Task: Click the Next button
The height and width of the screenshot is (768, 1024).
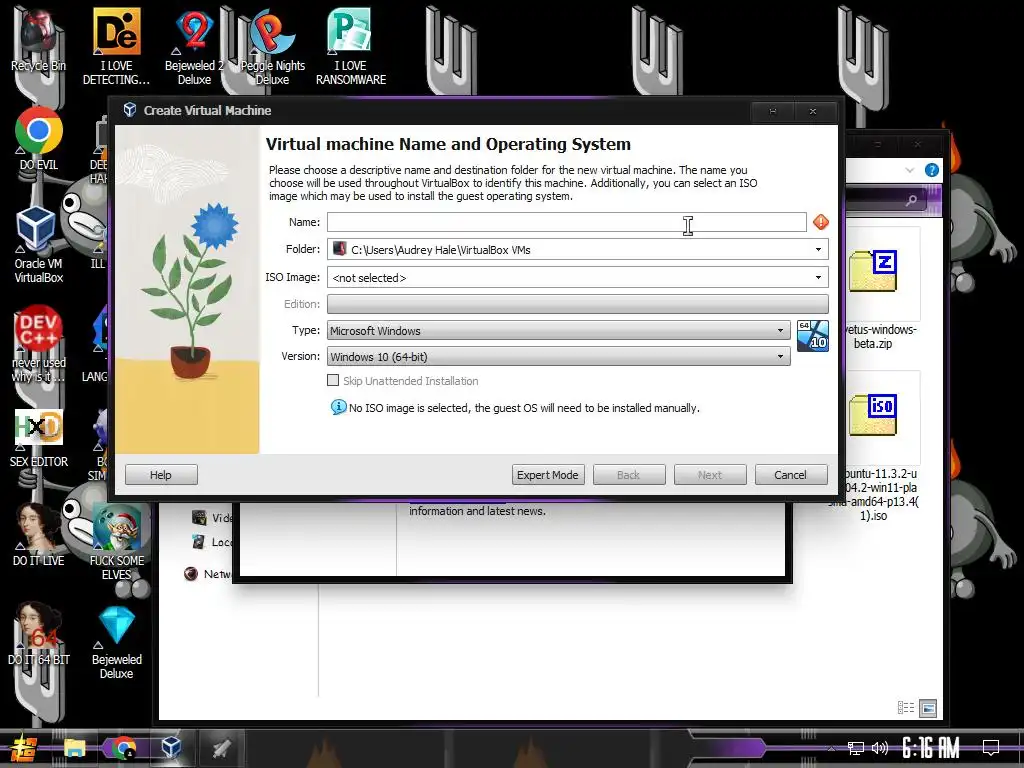Action: (x=710, y=475)
